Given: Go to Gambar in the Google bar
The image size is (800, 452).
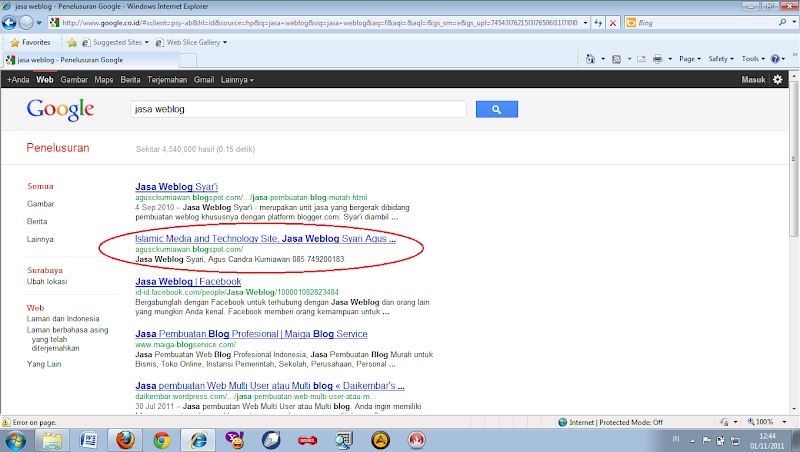Looking at the screenshot, I should point(74,80).
